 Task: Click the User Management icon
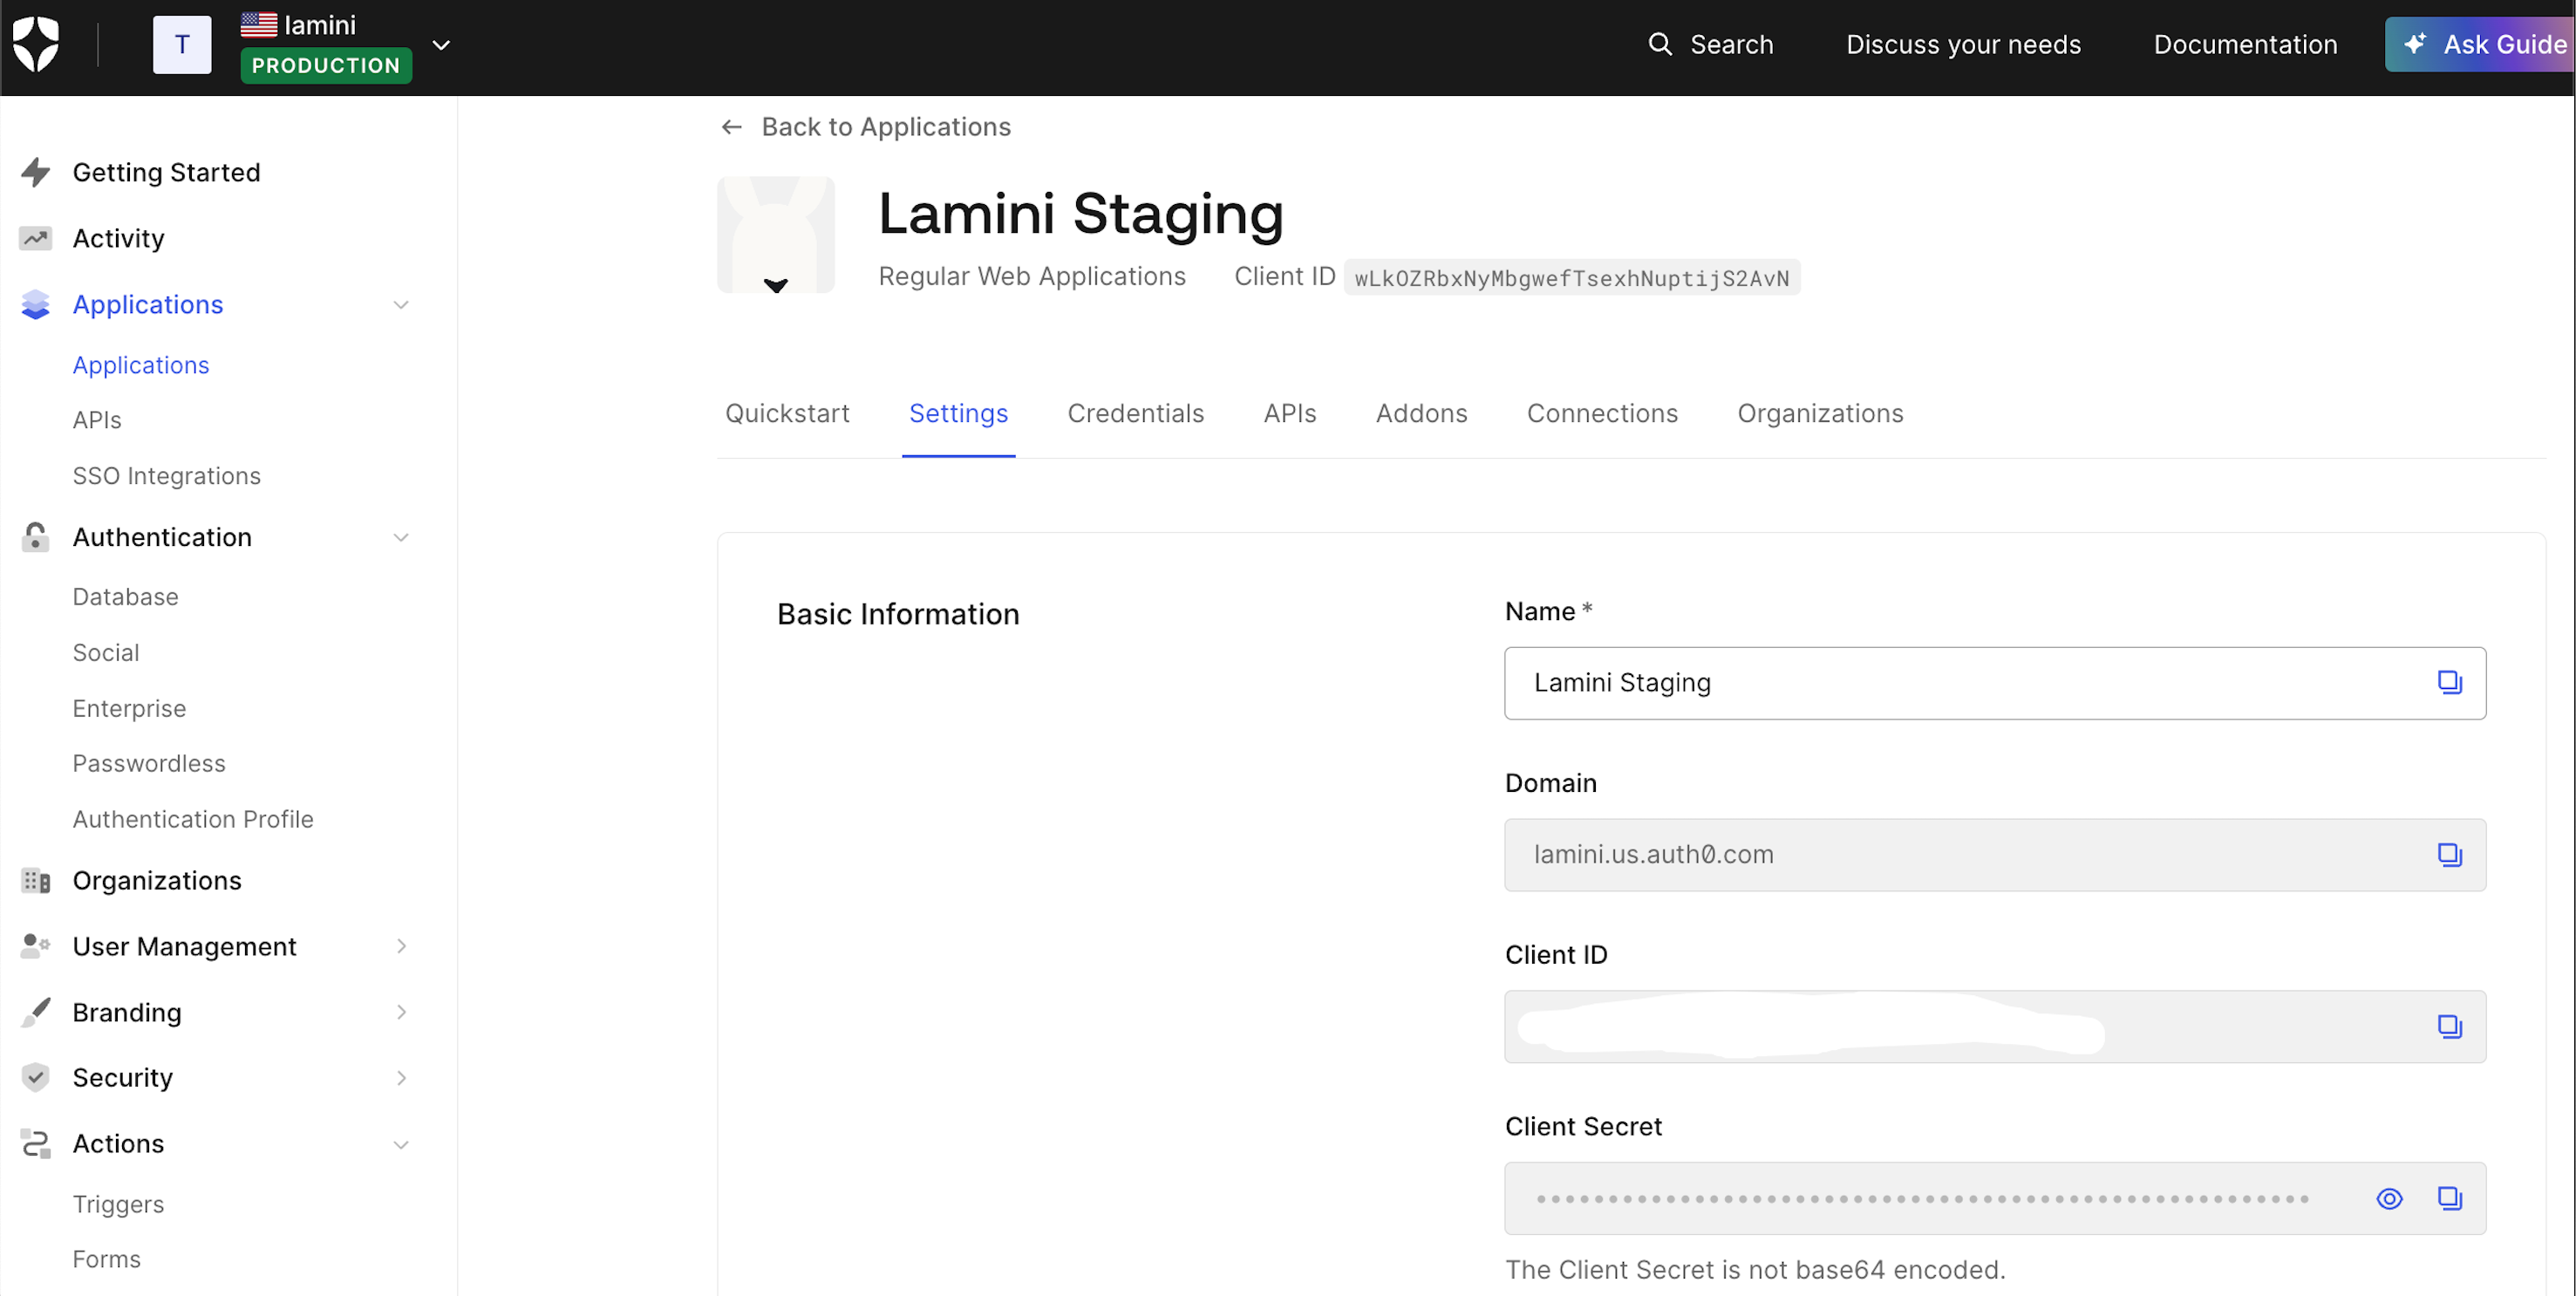(x=36, y=946)
